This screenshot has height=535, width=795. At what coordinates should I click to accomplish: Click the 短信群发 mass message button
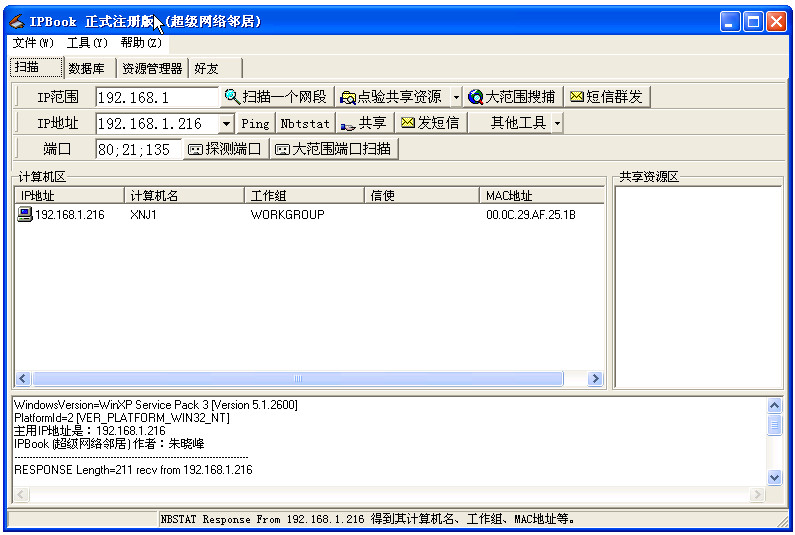pyautogui.click(x=607, y=96)
